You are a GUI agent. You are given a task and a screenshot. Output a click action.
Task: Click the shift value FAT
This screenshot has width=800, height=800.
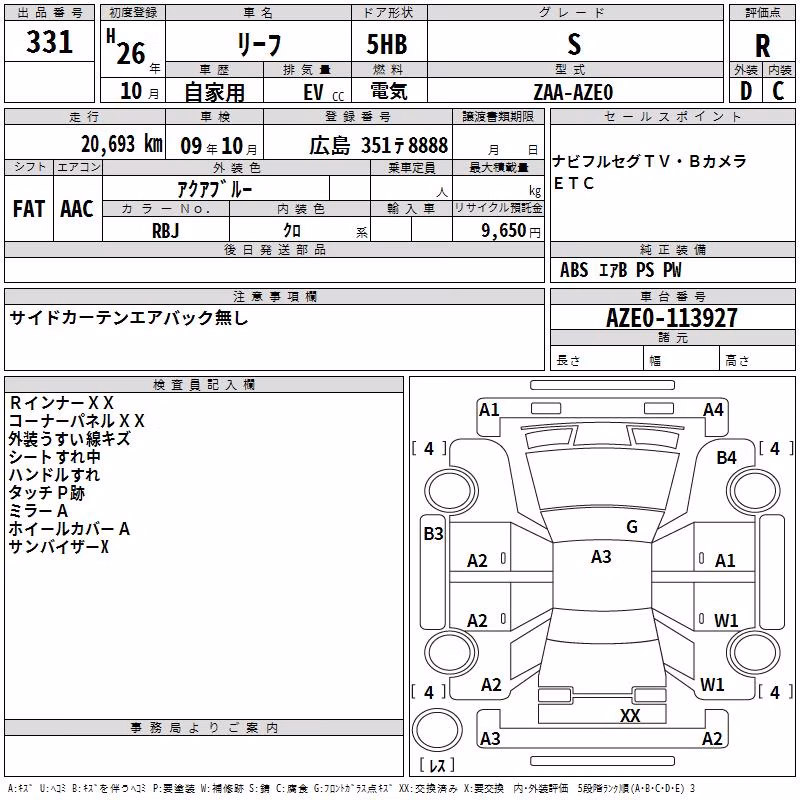tap(29, 208)
